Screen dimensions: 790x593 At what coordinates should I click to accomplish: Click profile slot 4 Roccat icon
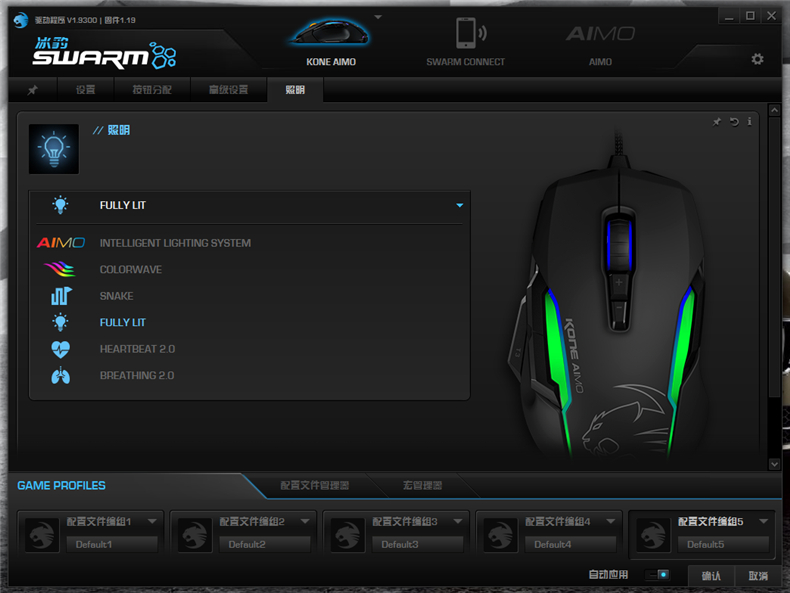click(x=500, y=535)
